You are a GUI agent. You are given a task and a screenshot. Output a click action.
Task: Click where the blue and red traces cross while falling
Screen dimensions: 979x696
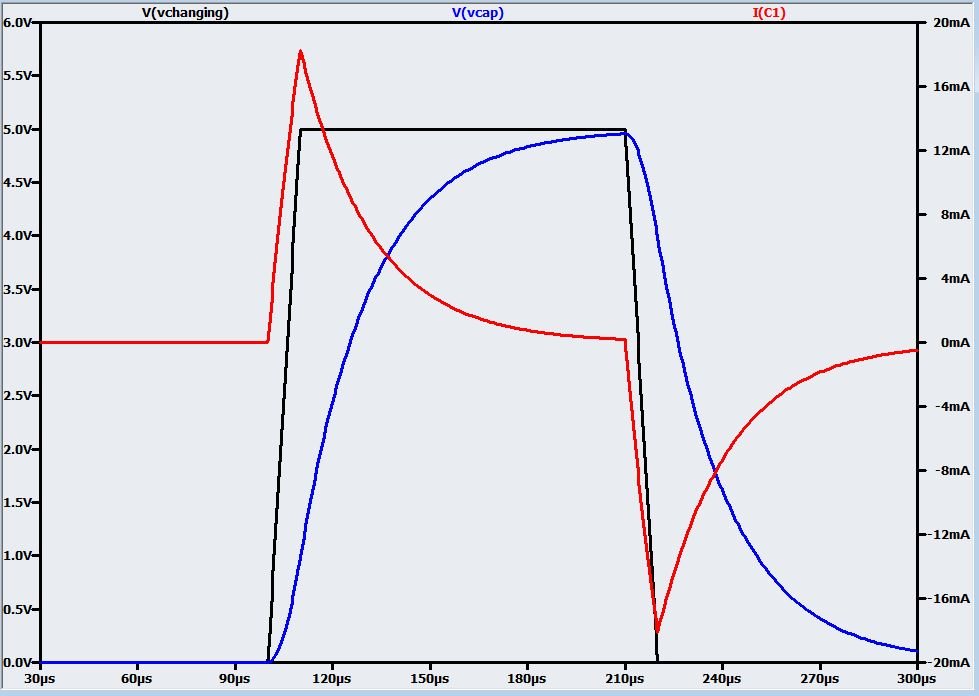tap(715, 470)
